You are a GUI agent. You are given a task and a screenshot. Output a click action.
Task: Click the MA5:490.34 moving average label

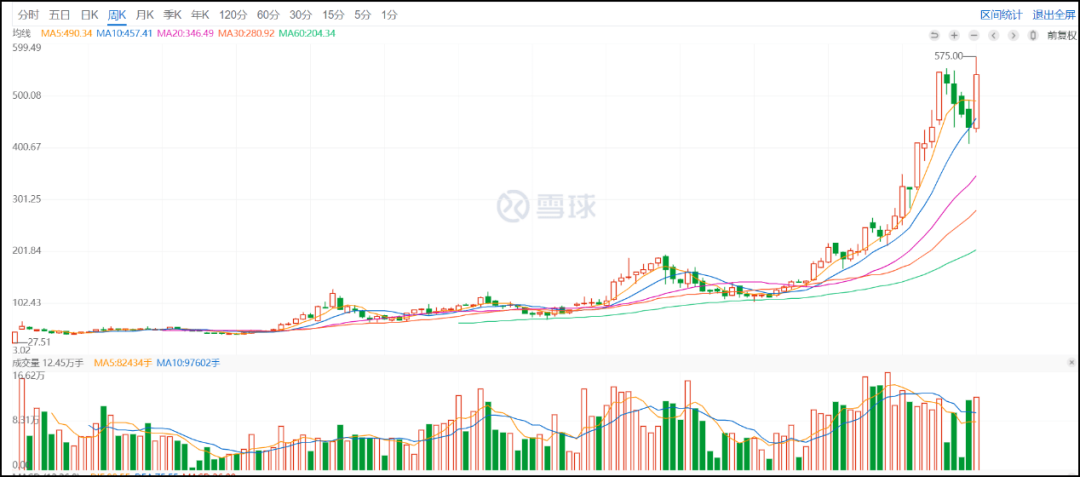click(66, 34)
